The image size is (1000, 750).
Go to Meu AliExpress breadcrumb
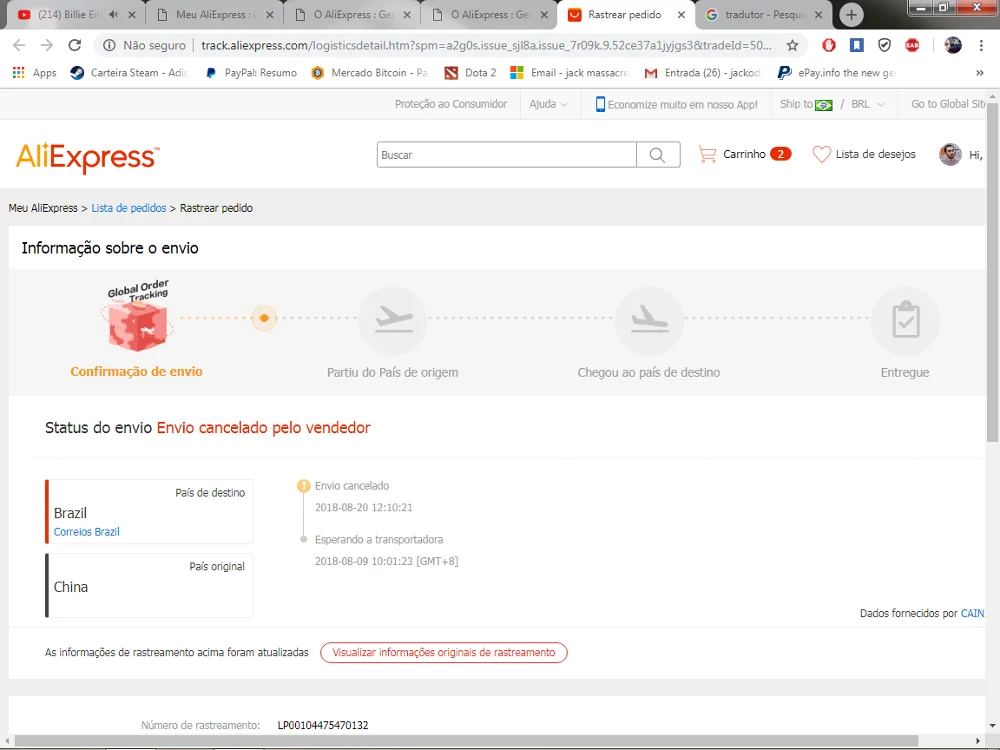click(43, 208)
